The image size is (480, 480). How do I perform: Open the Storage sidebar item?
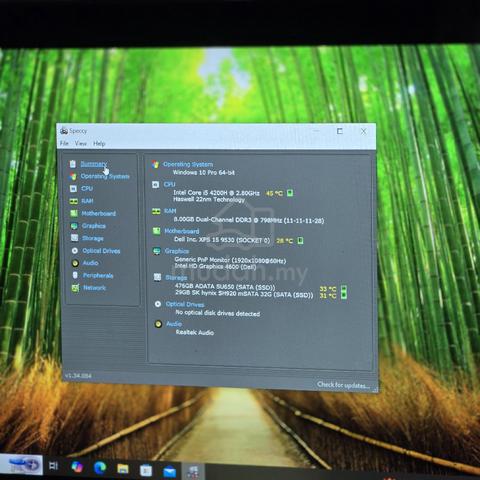(93, 238)
